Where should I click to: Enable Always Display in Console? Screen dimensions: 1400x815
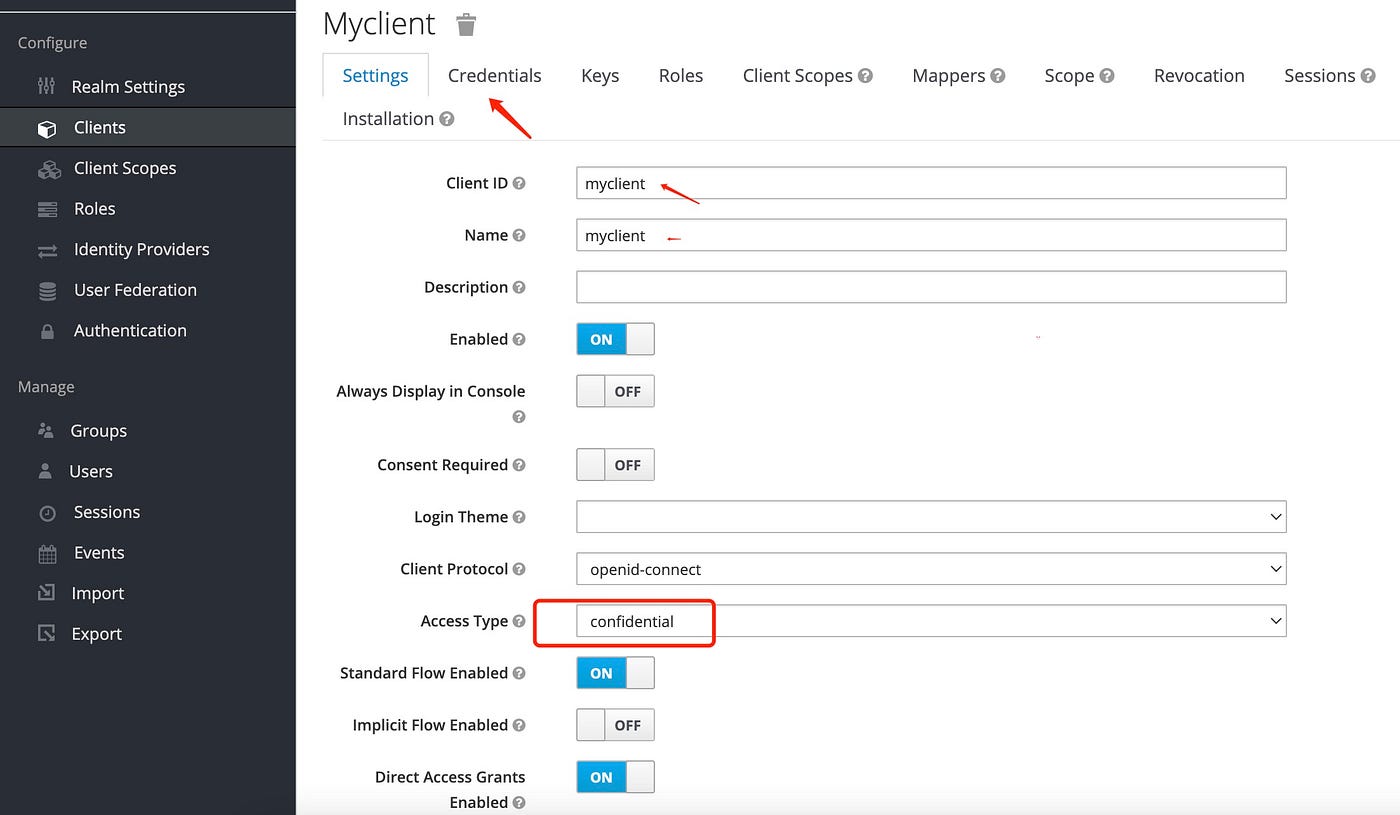pyautogui.click(x=614, y=391)
